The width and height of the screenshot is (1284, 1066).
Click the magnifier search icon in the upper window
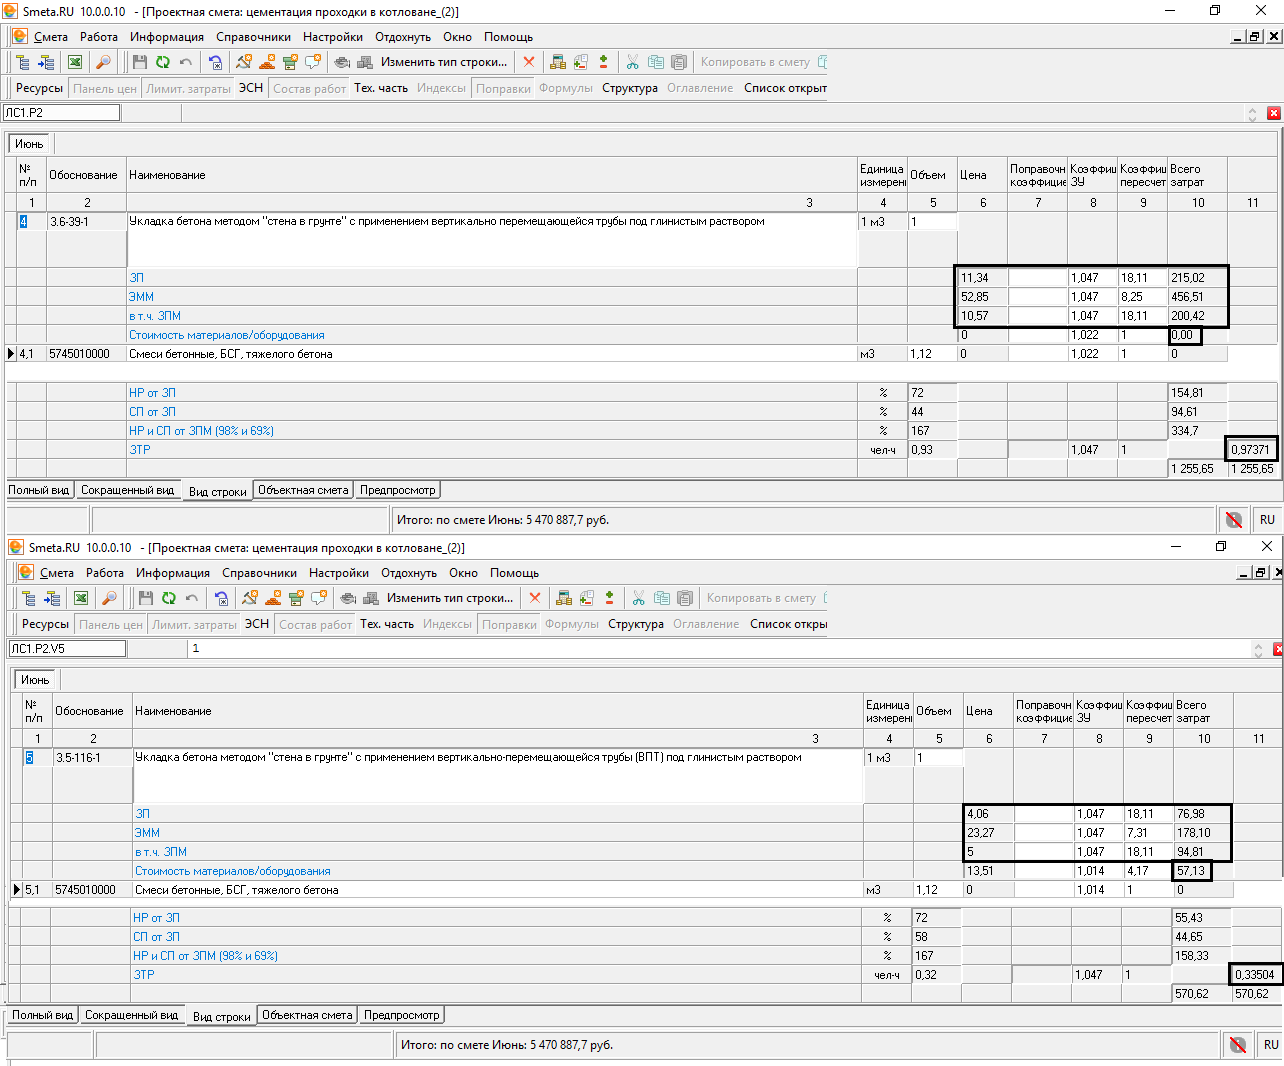103,62
